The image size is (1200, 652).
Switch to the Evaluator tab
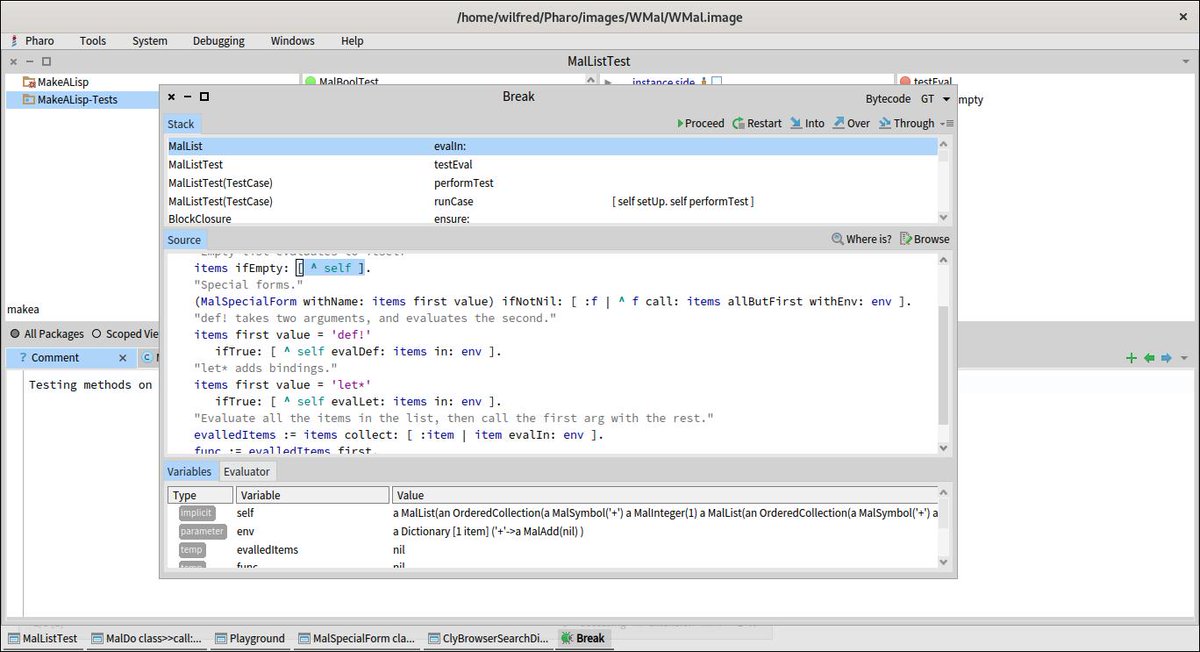pos(246,471)
